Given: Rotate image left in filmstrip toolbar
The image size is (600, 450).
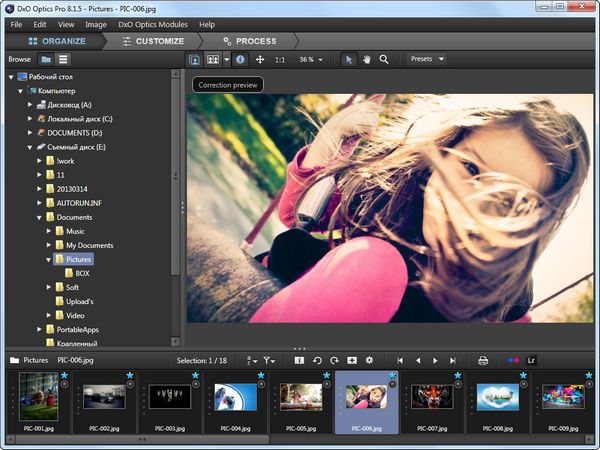Looking at the screenshot, I should click(x=317, y=359).
